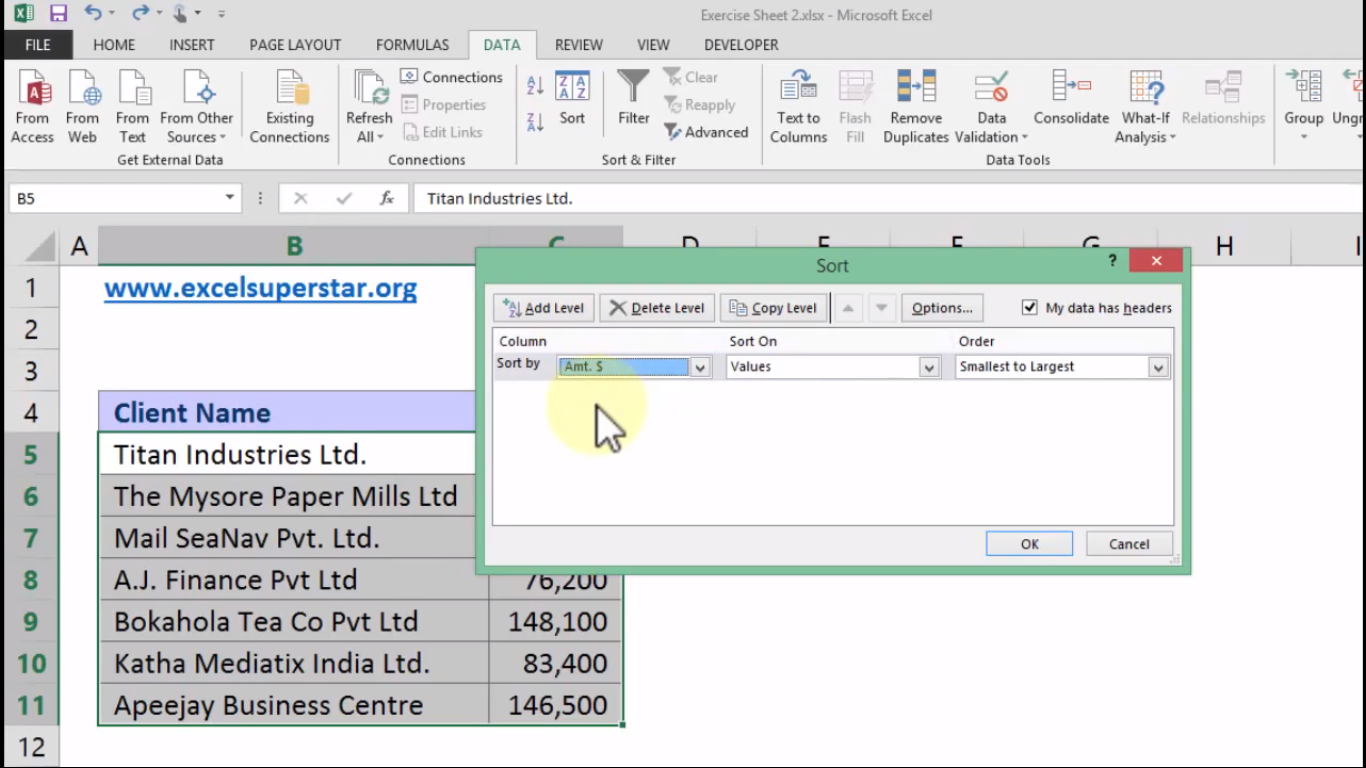Click the Save icon in quick access toolbar
The height and width of the screenshot is (768, 1366).
58,14
